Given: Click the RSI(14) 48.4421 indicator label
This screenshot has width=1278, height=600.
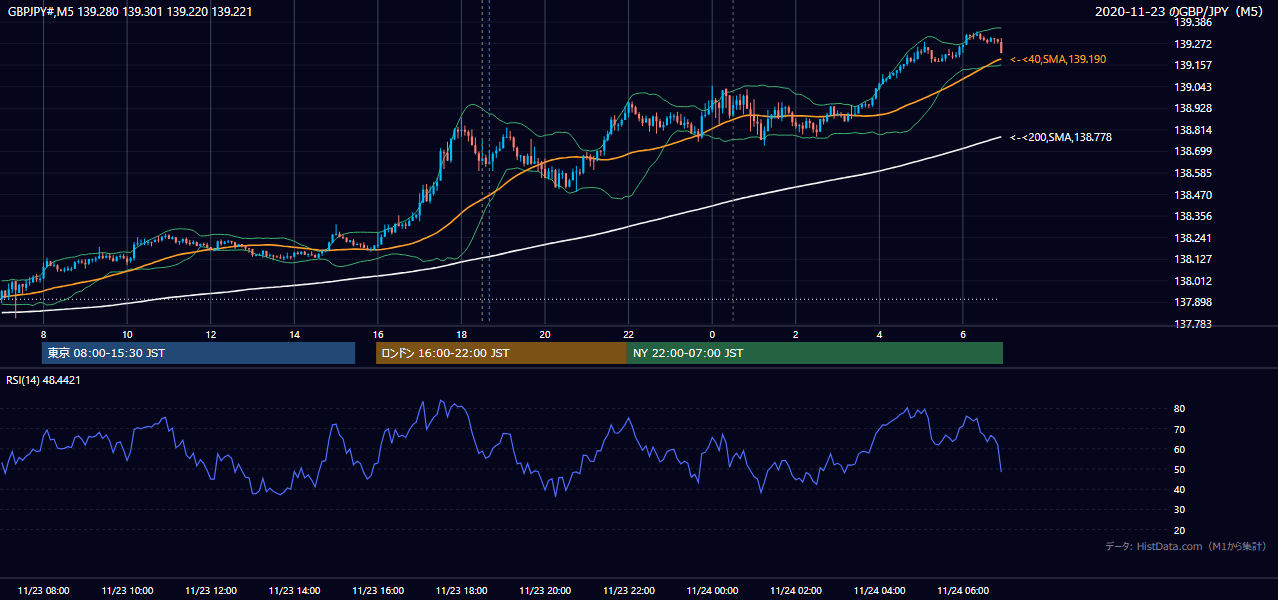Looking at the screenshot, I should click(43, 380).
